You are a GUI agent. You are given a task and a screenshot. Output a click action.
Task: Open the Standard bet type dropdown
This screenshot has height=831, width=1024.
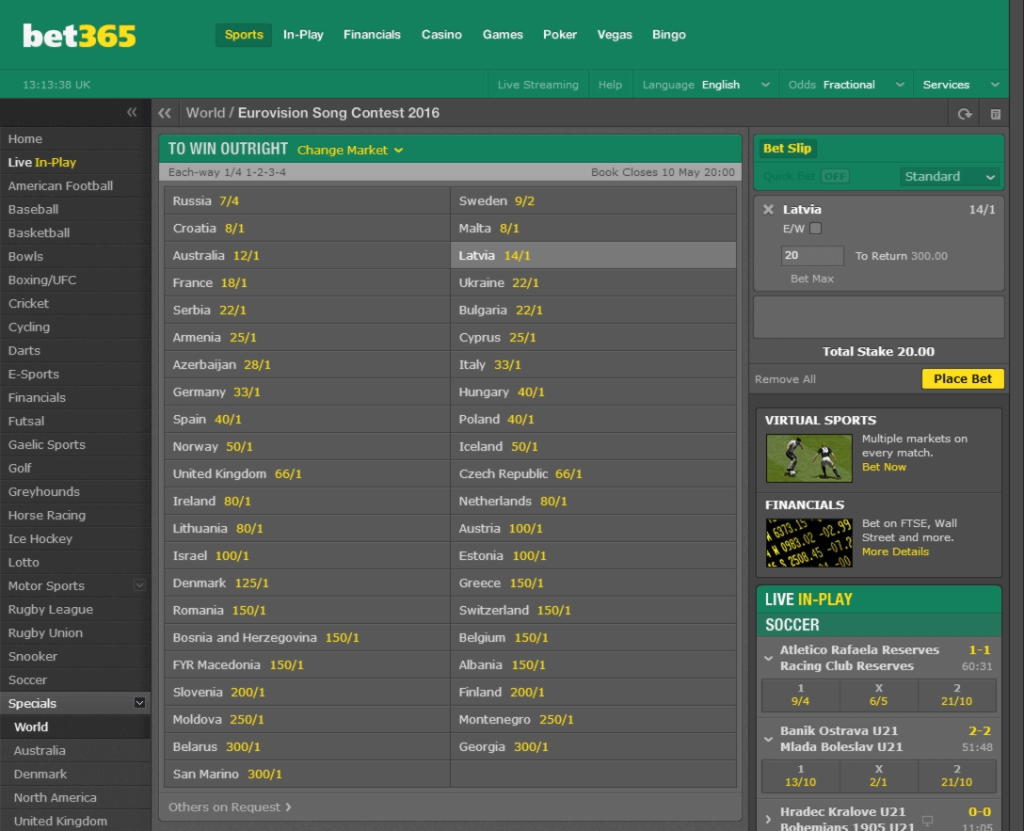950,176
